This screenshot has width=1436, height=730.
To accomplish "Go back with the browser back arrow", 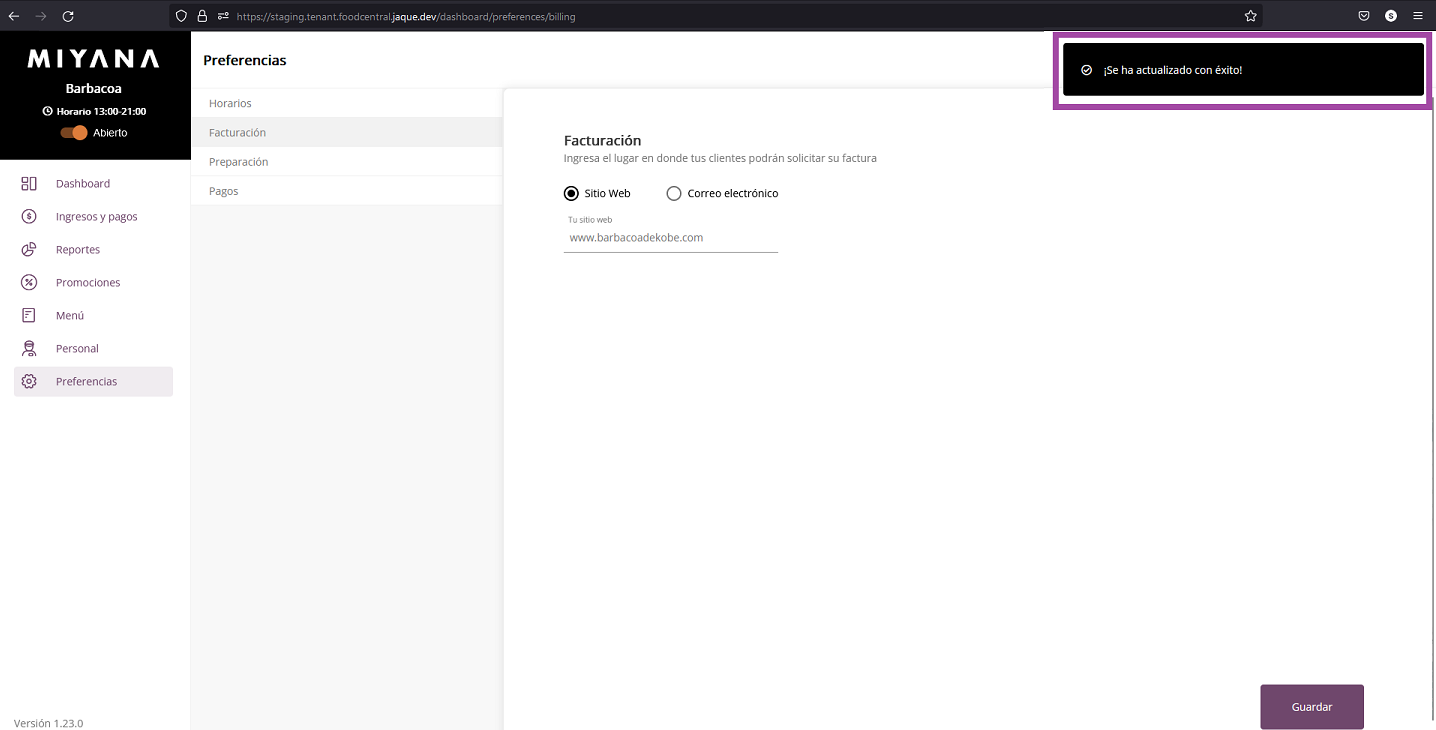I will click(x=14, y=16).
